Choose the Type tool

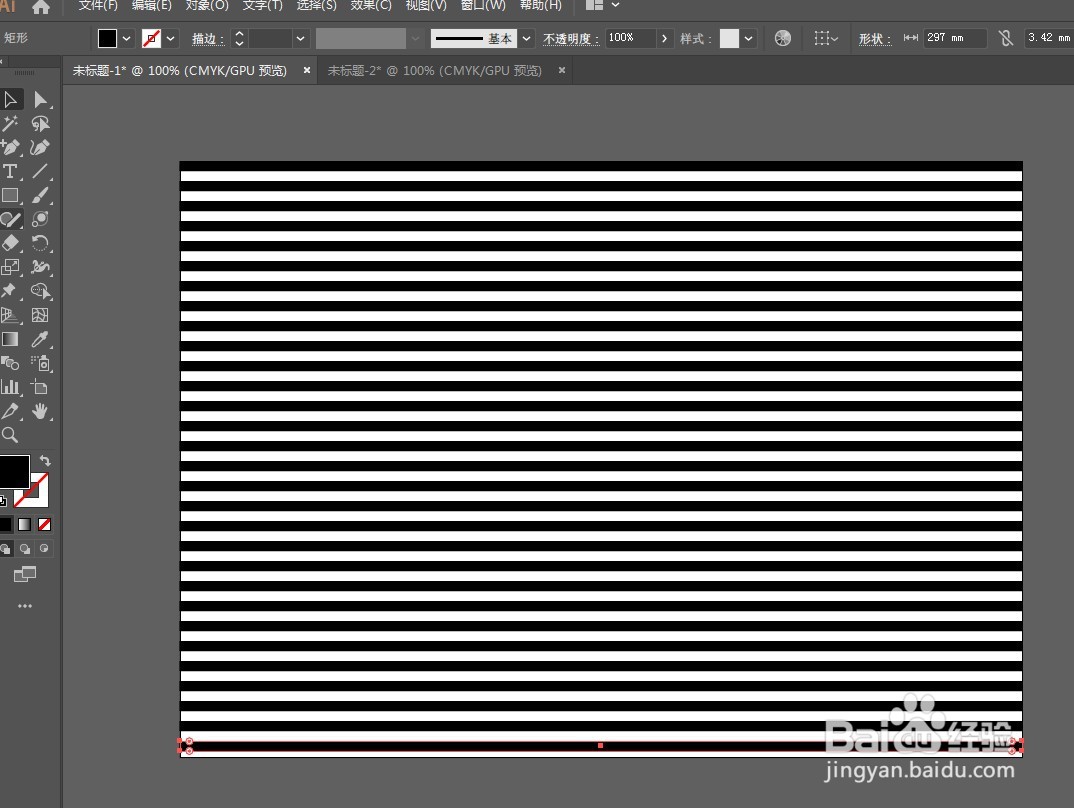point(10,171)
